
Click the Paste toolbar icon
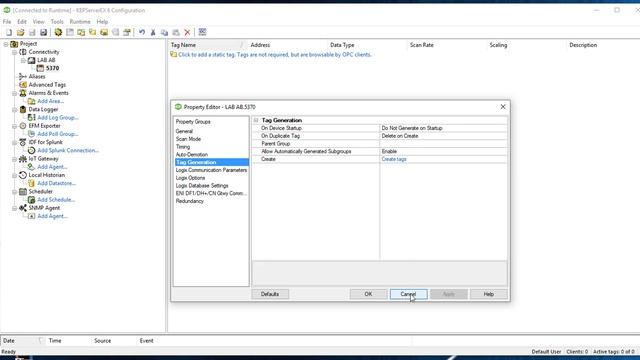click(176, 32)
